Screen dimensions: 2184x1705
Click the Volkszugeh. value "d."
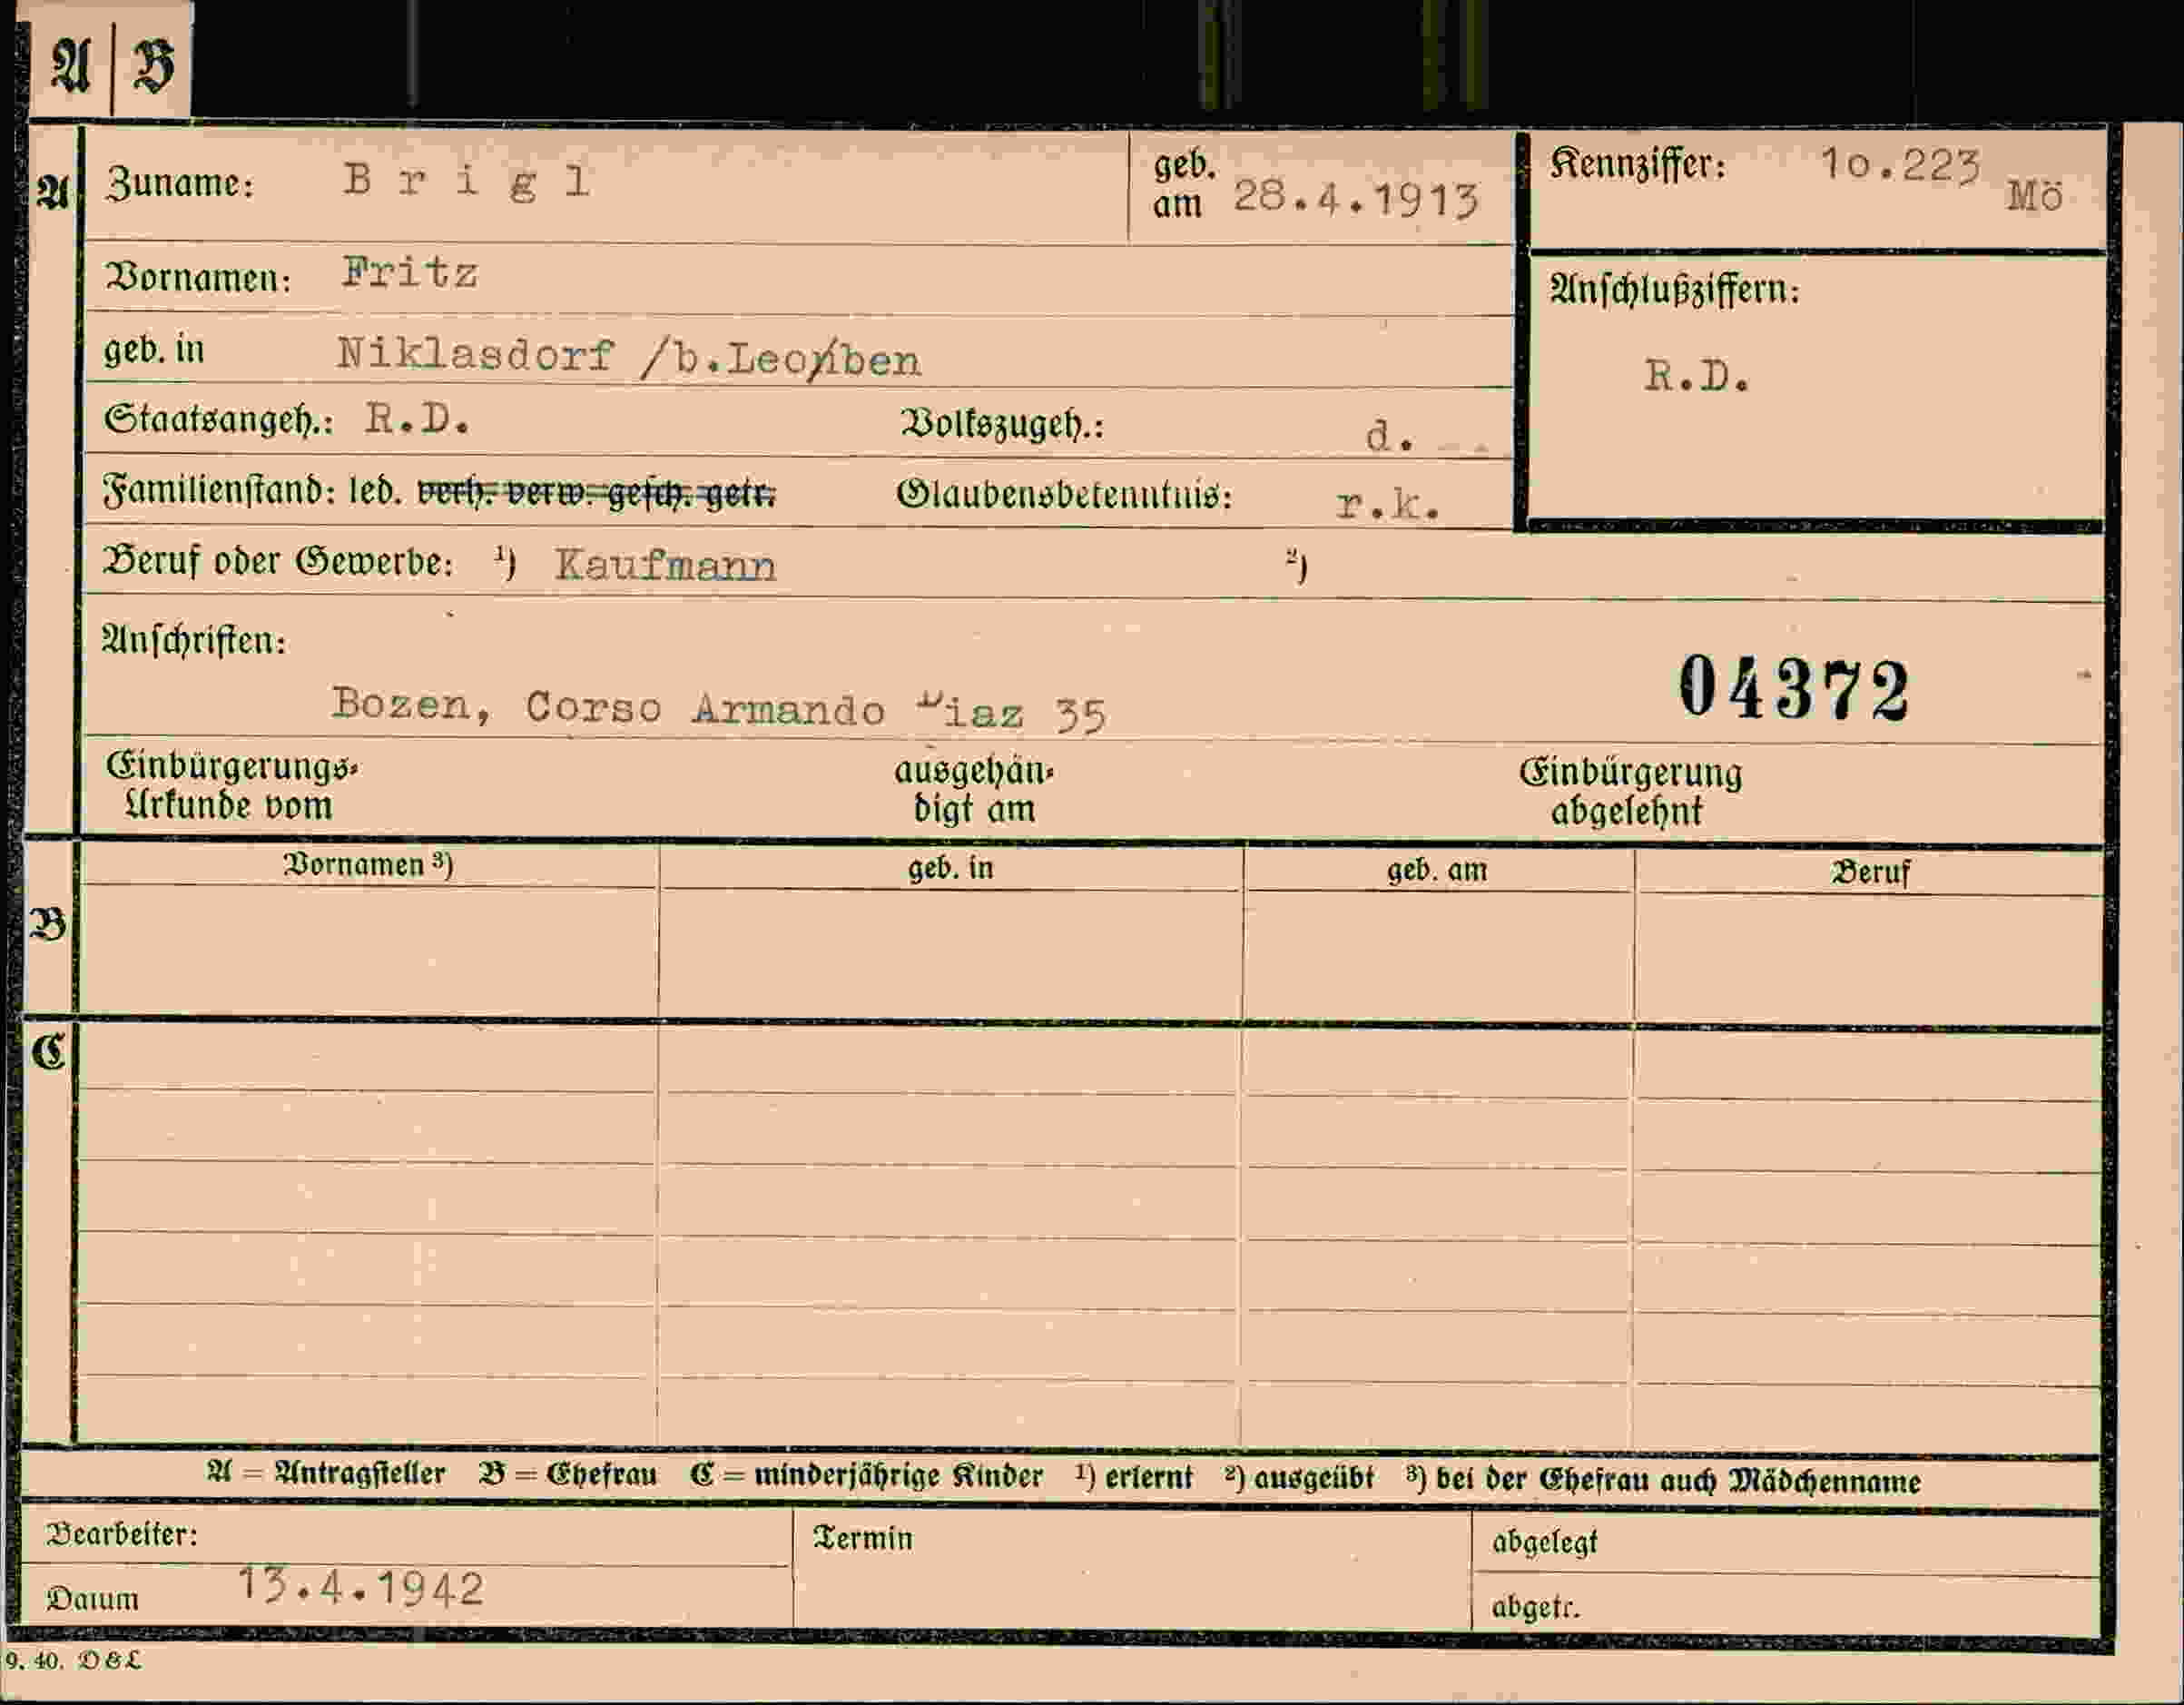(1389, 436)
